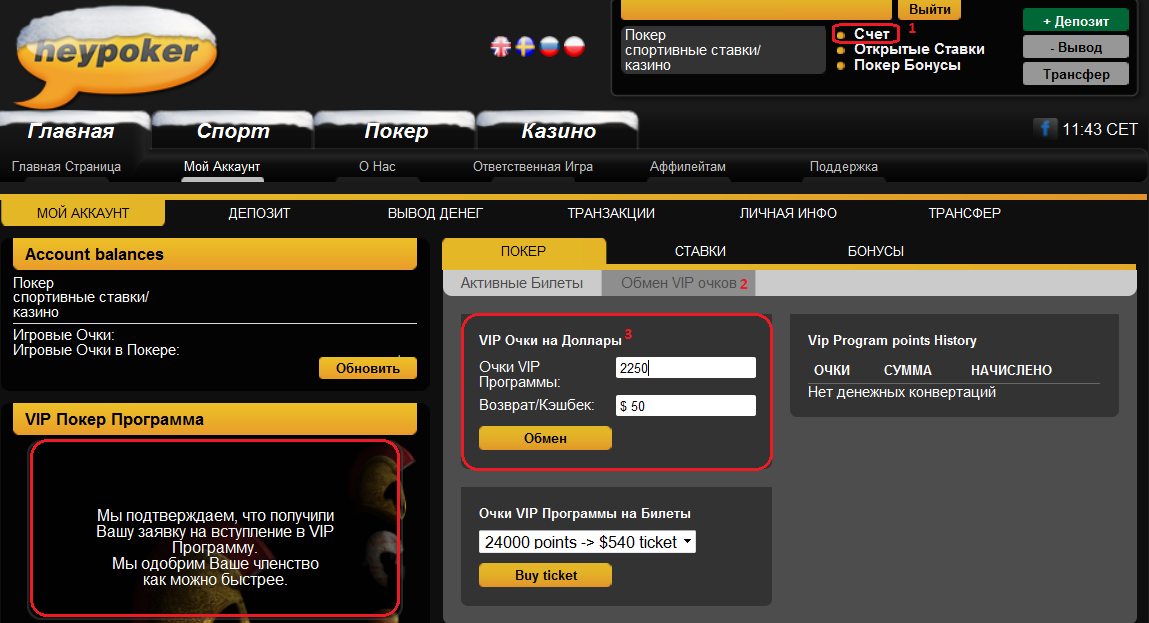Click the Выйти logout button
Image resolution: width=1149 pixels, height=623 pixels.
pos(929,9)
